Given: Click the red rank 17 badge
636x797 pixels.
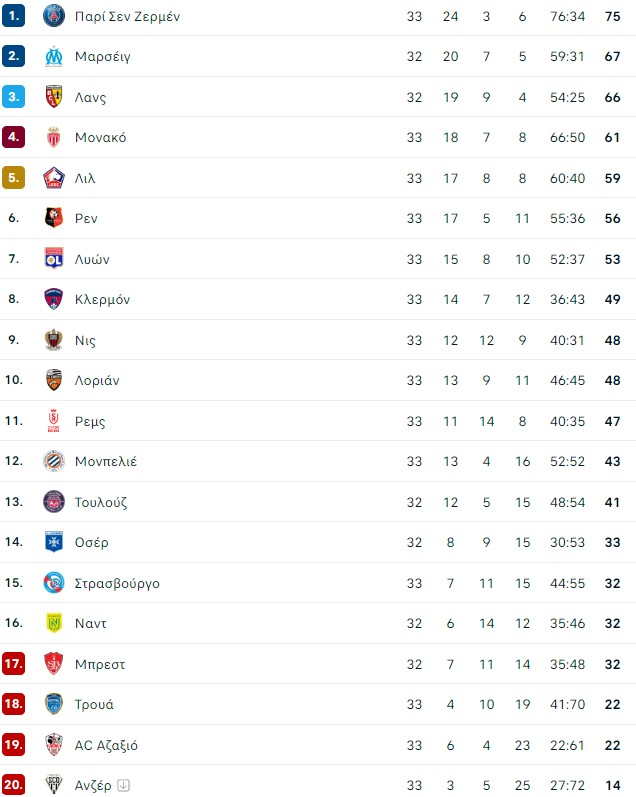Looking at the screenshot, I should [14, 663].
